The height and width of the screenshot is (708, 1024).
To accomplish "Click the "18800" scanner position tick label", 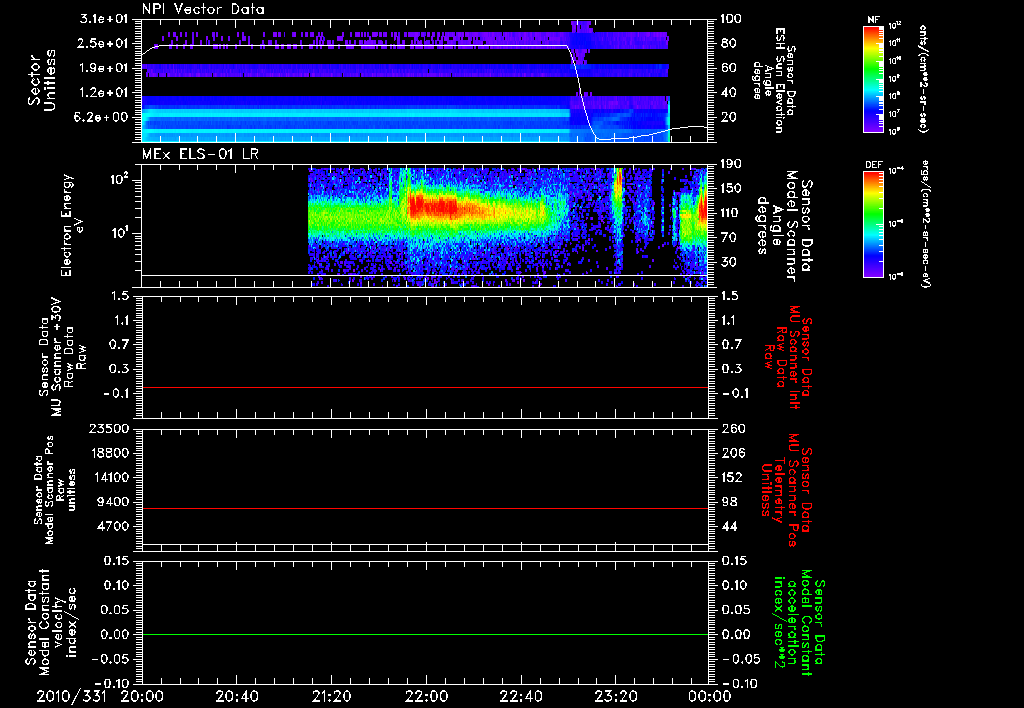I will tap(108, 453).
